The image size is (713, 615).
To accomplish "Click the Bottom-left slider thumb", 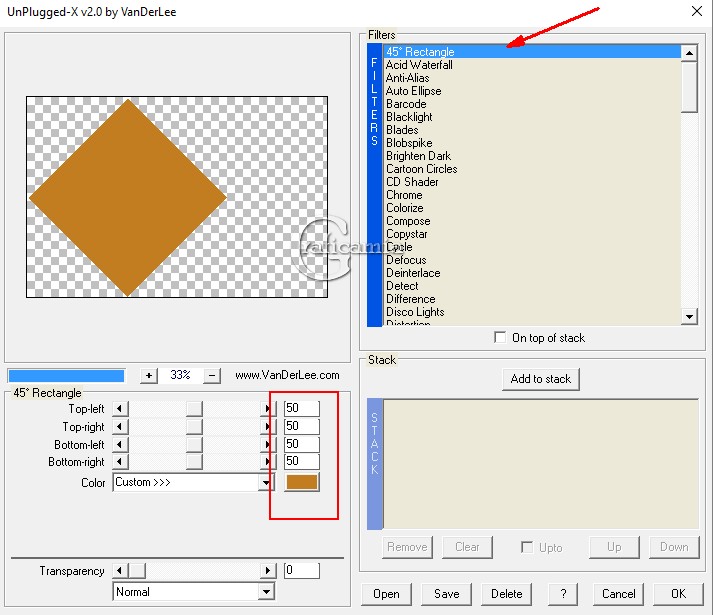I will 194,444.
